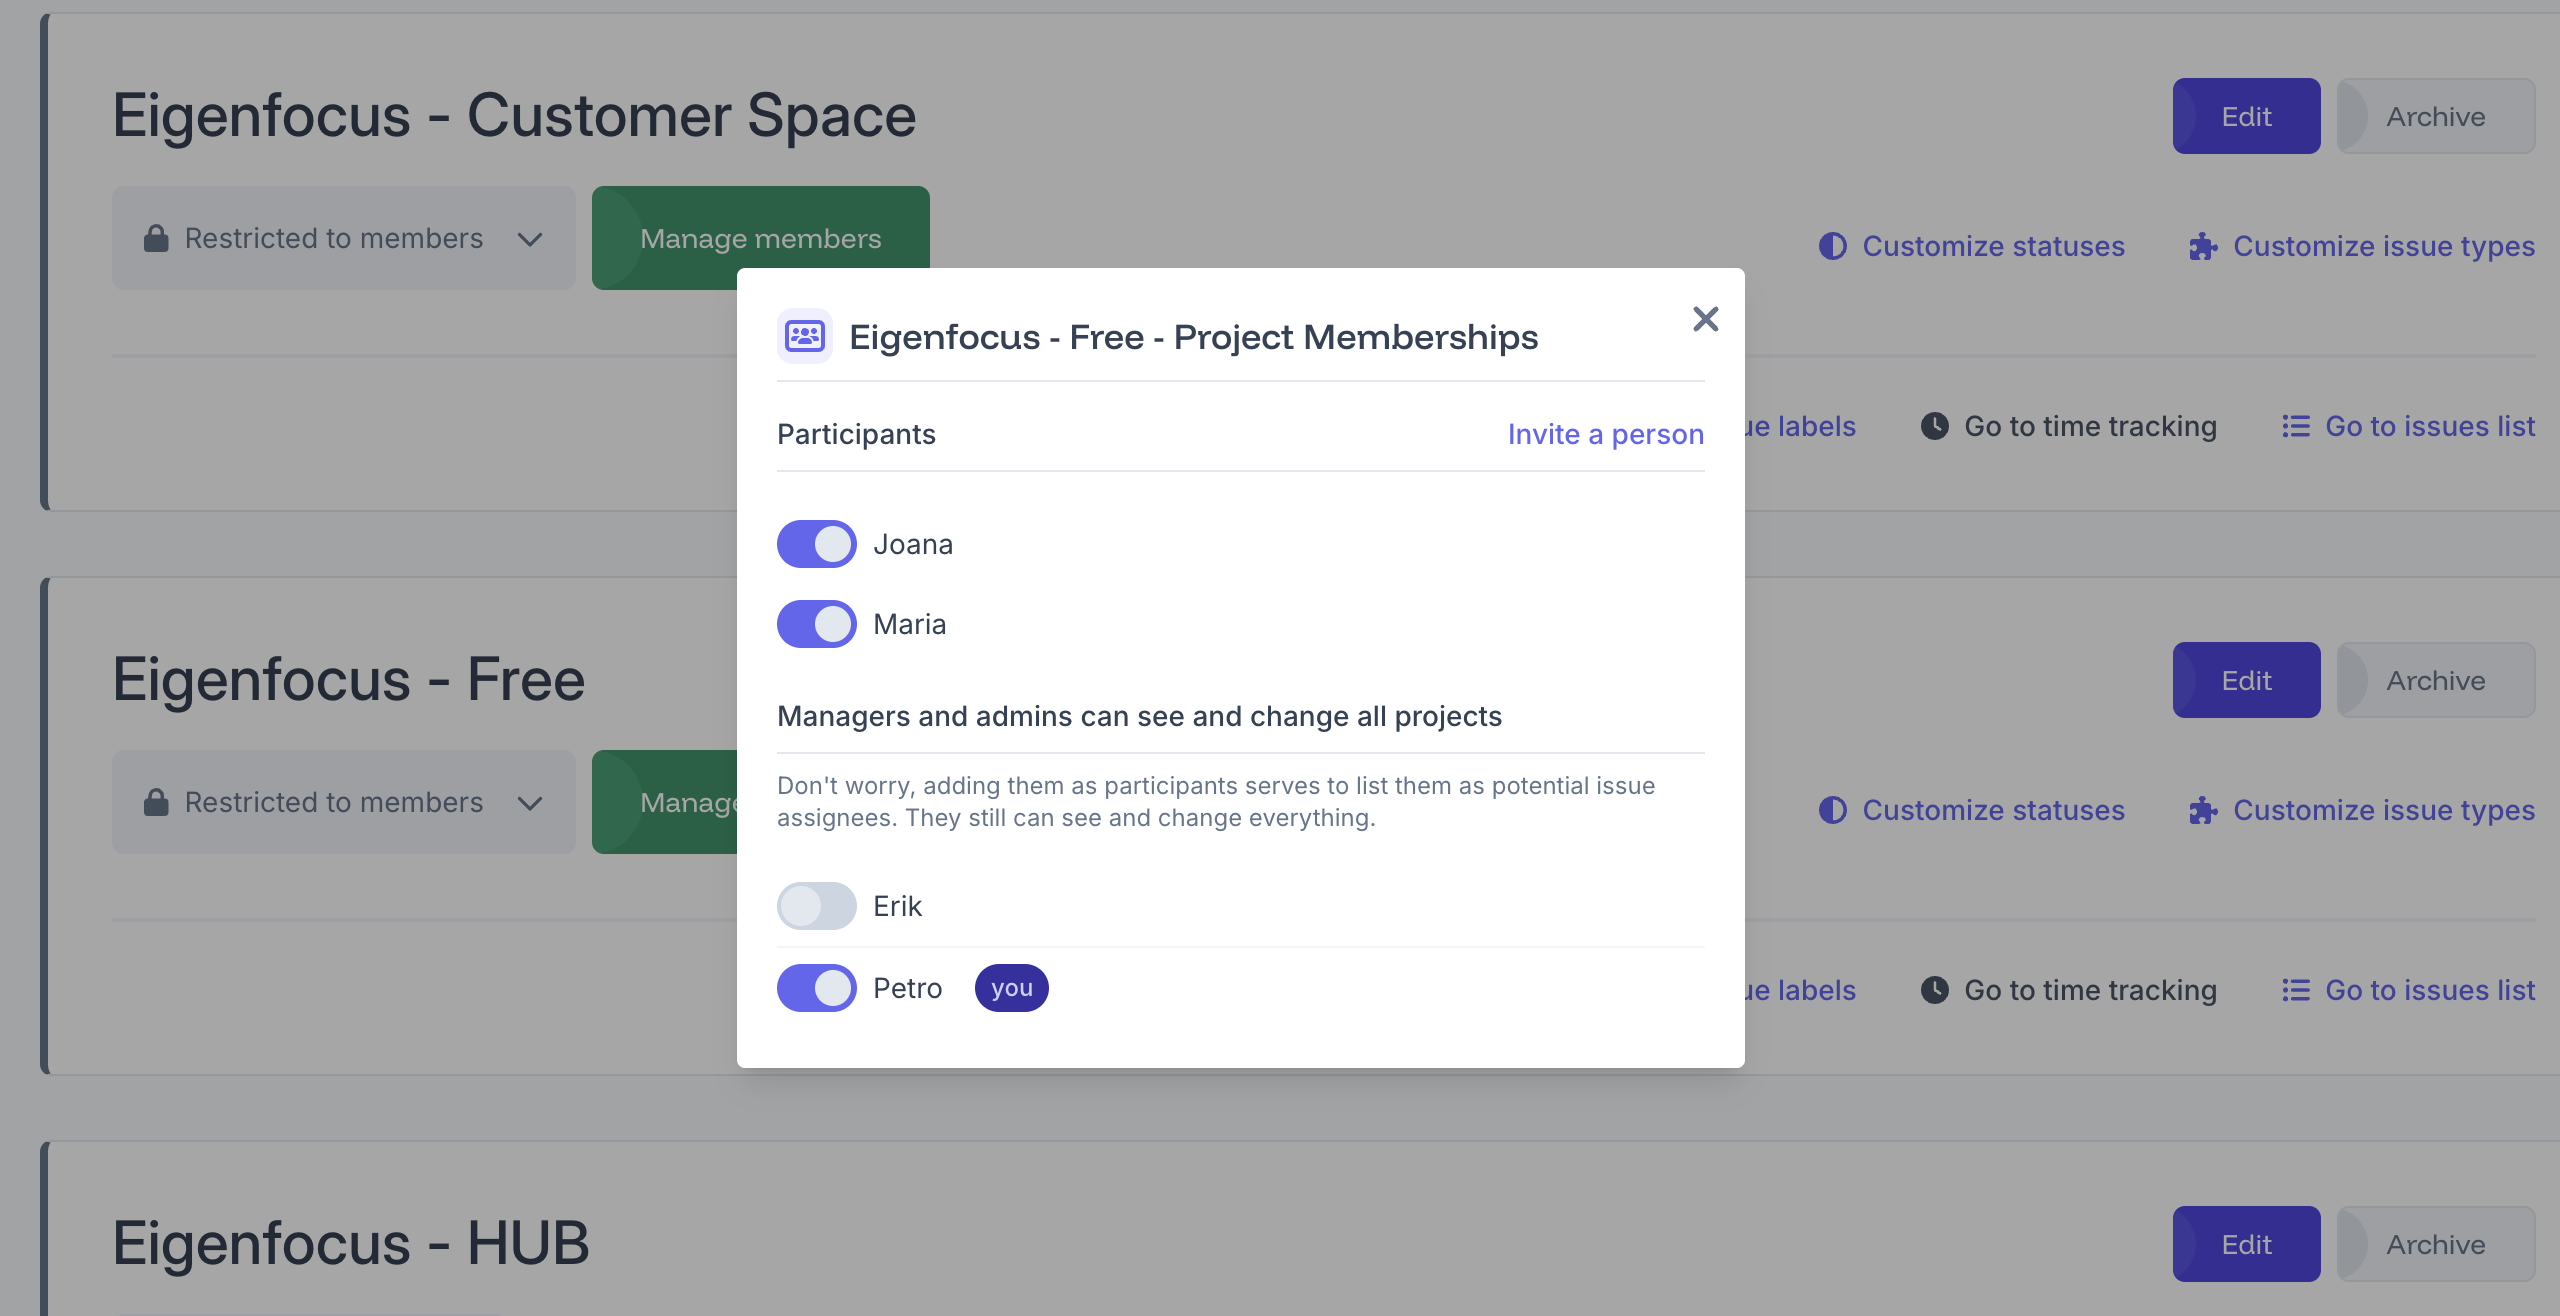This screenshot has height=1316, width=2560.
Task: Click the puzzle icon for Customer Space issue types
Action: click(x=2203, y=246)
